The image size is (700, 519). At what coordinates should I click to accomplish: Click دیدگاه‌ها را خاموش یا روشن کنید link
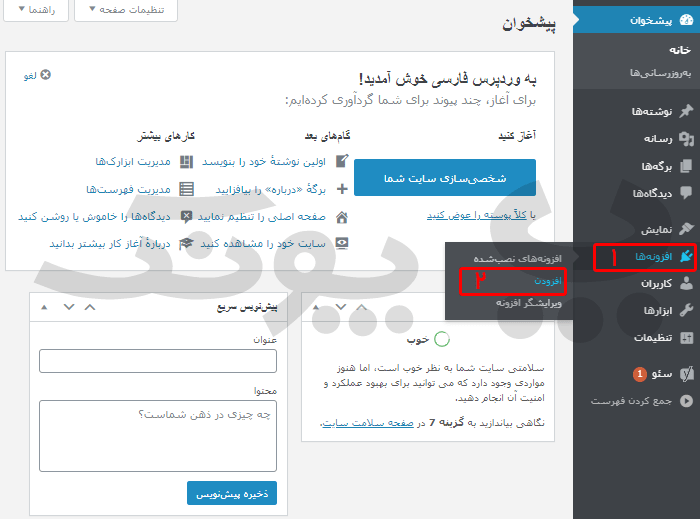click(94, 217)
